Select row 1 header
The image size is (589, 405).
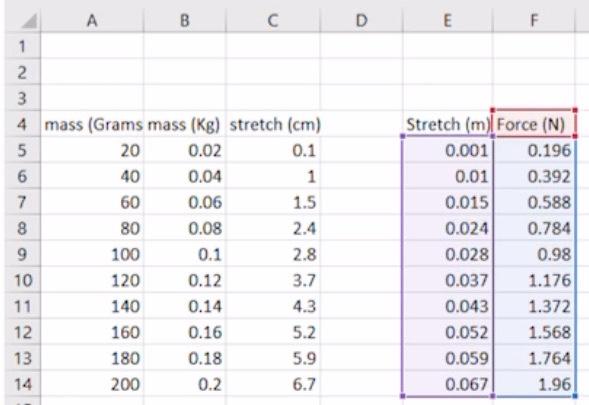(x=22, y=46)
